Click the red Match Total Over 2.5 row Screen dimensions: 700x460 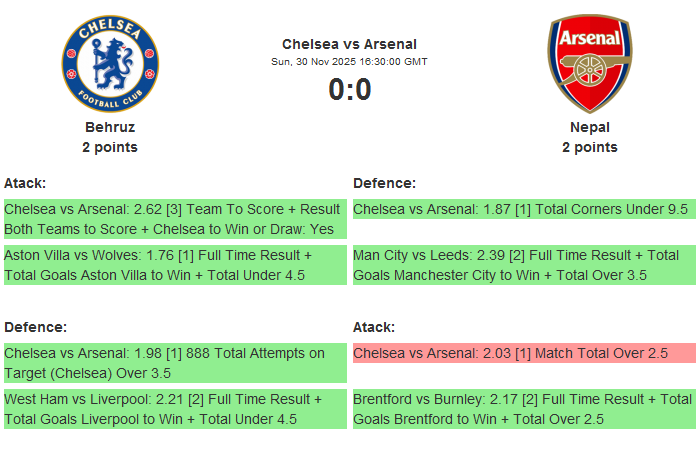point(524,353)
